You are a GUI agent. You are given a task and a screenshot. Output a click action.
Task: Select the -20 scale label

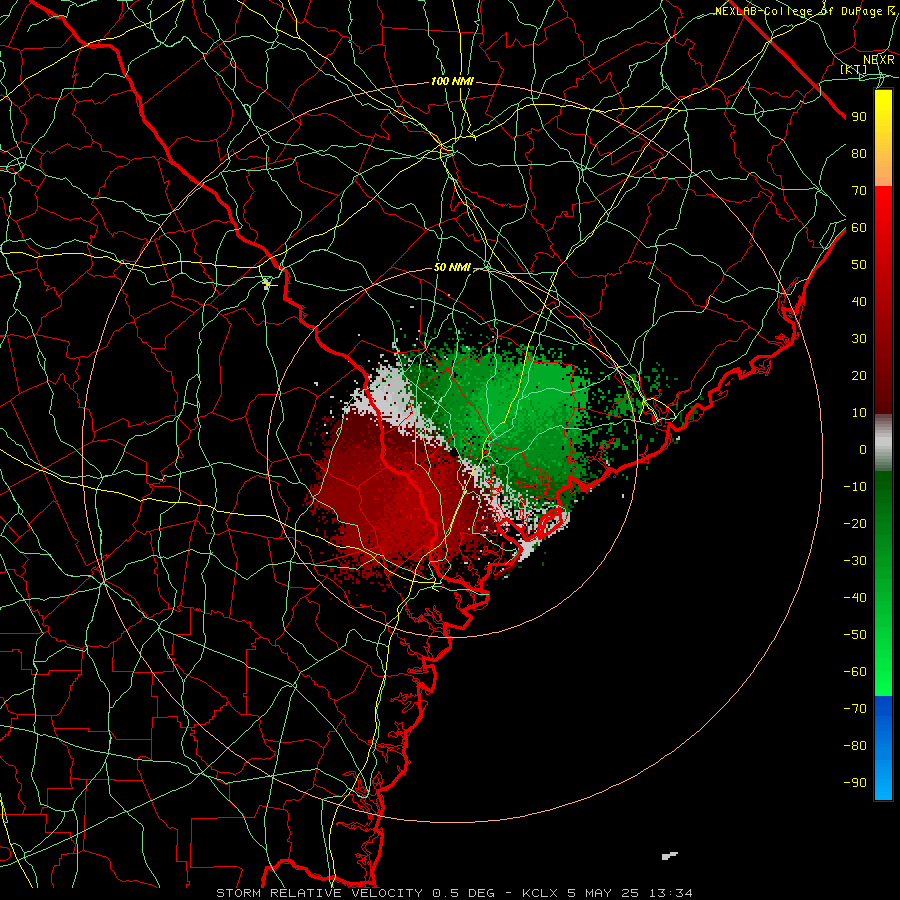[855, 523]
